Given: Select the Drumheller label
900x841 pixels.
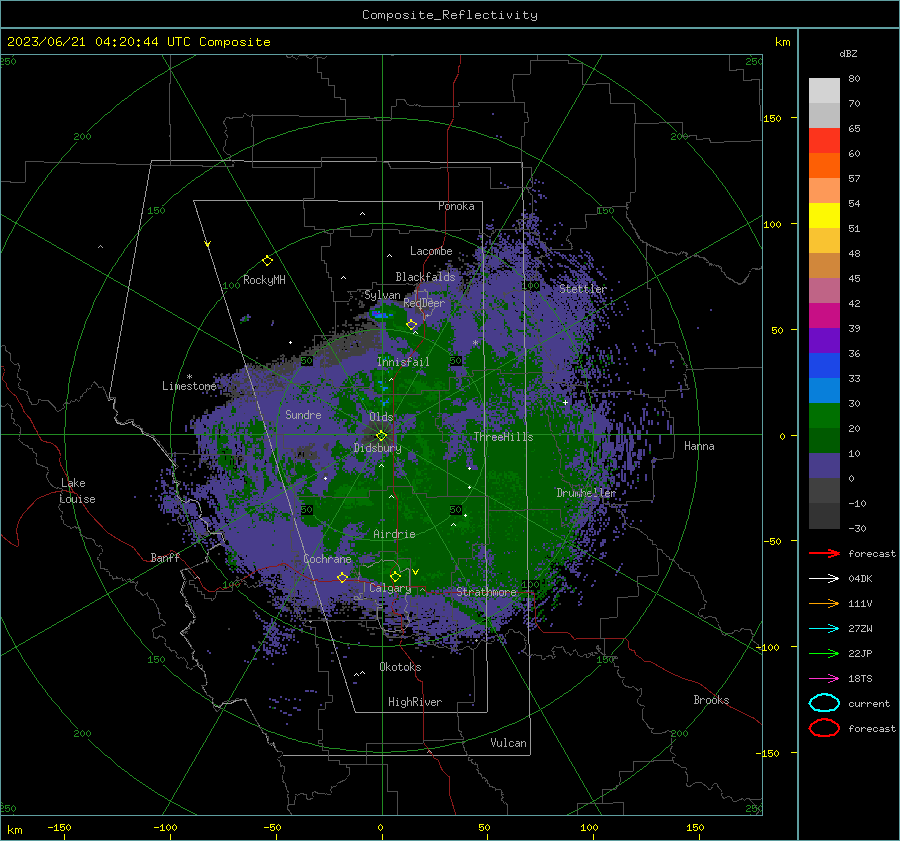Looking at the screenshot, I should point(586,493).
